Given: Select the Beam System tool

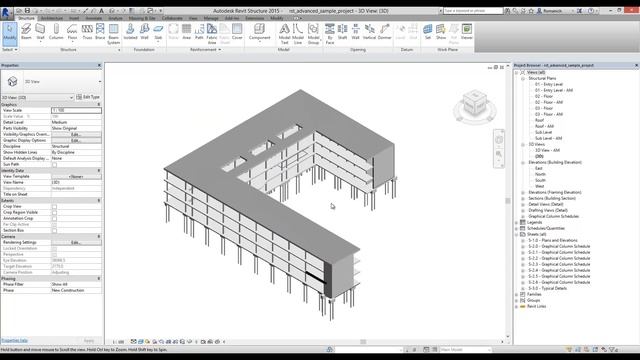Looking at the screenshot, I should point(113,33).
